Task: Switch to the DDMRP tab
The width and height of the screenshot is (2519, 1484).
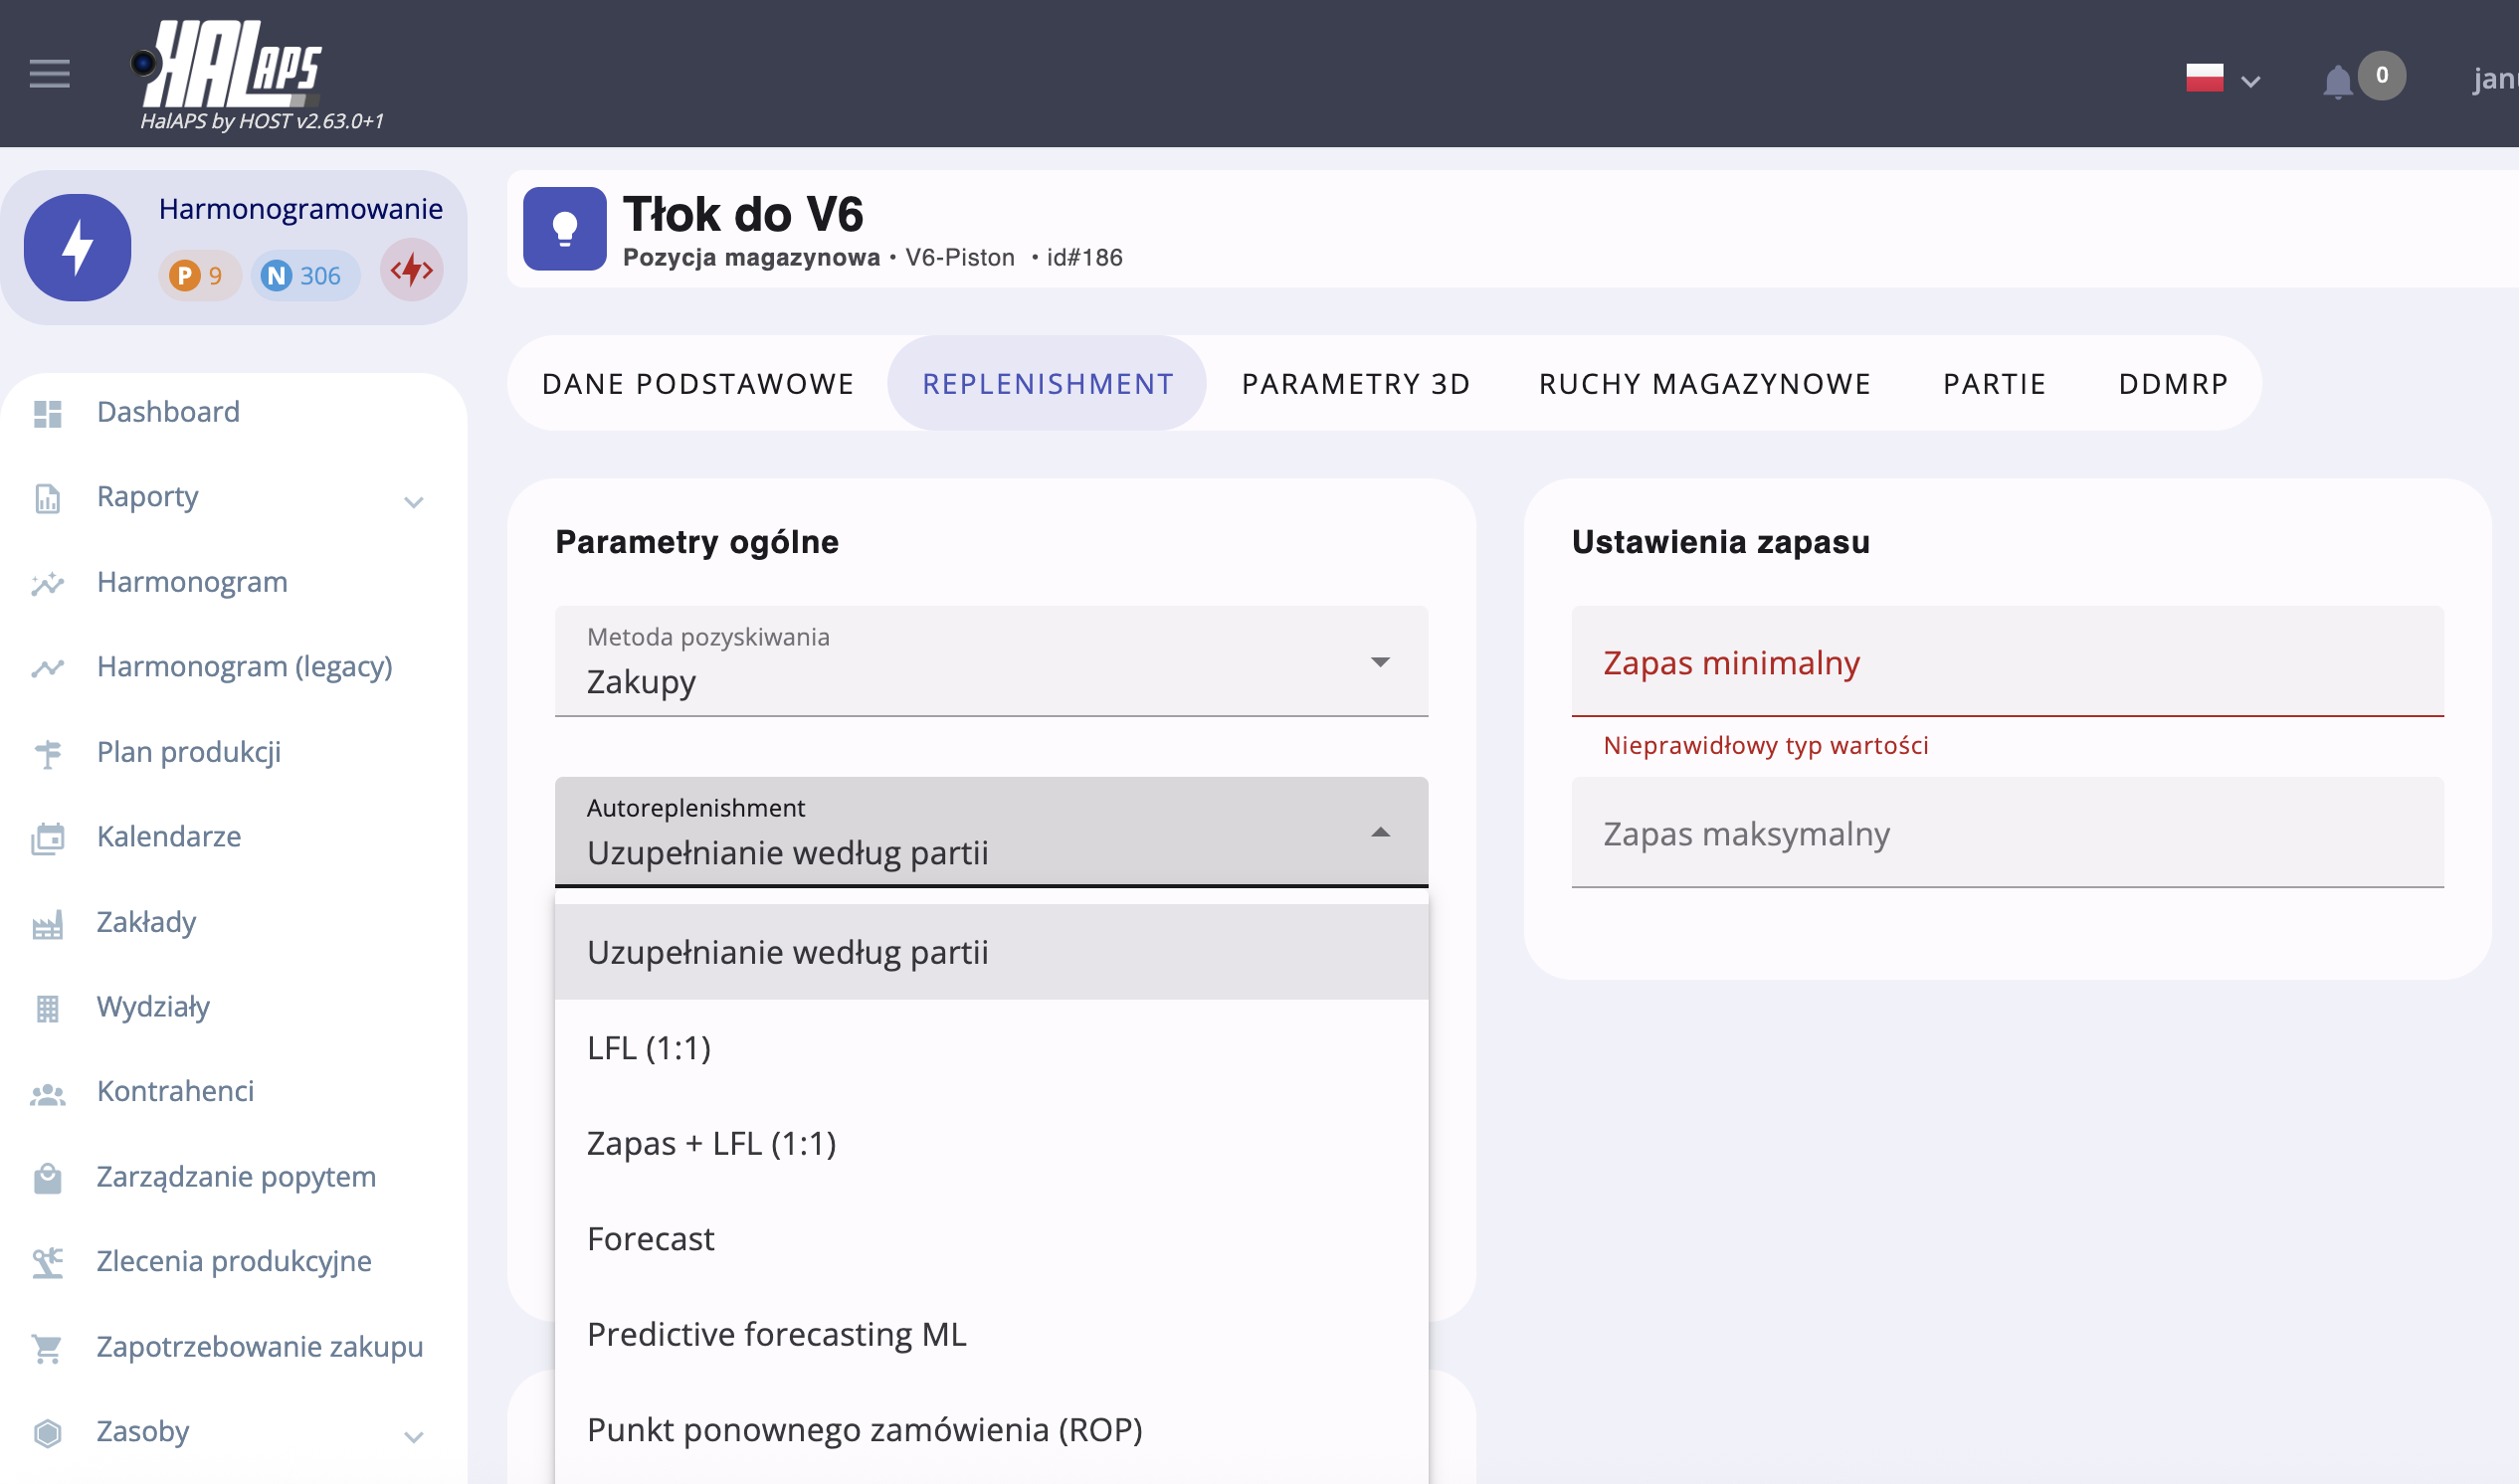Action: (x=2172, y=383)
